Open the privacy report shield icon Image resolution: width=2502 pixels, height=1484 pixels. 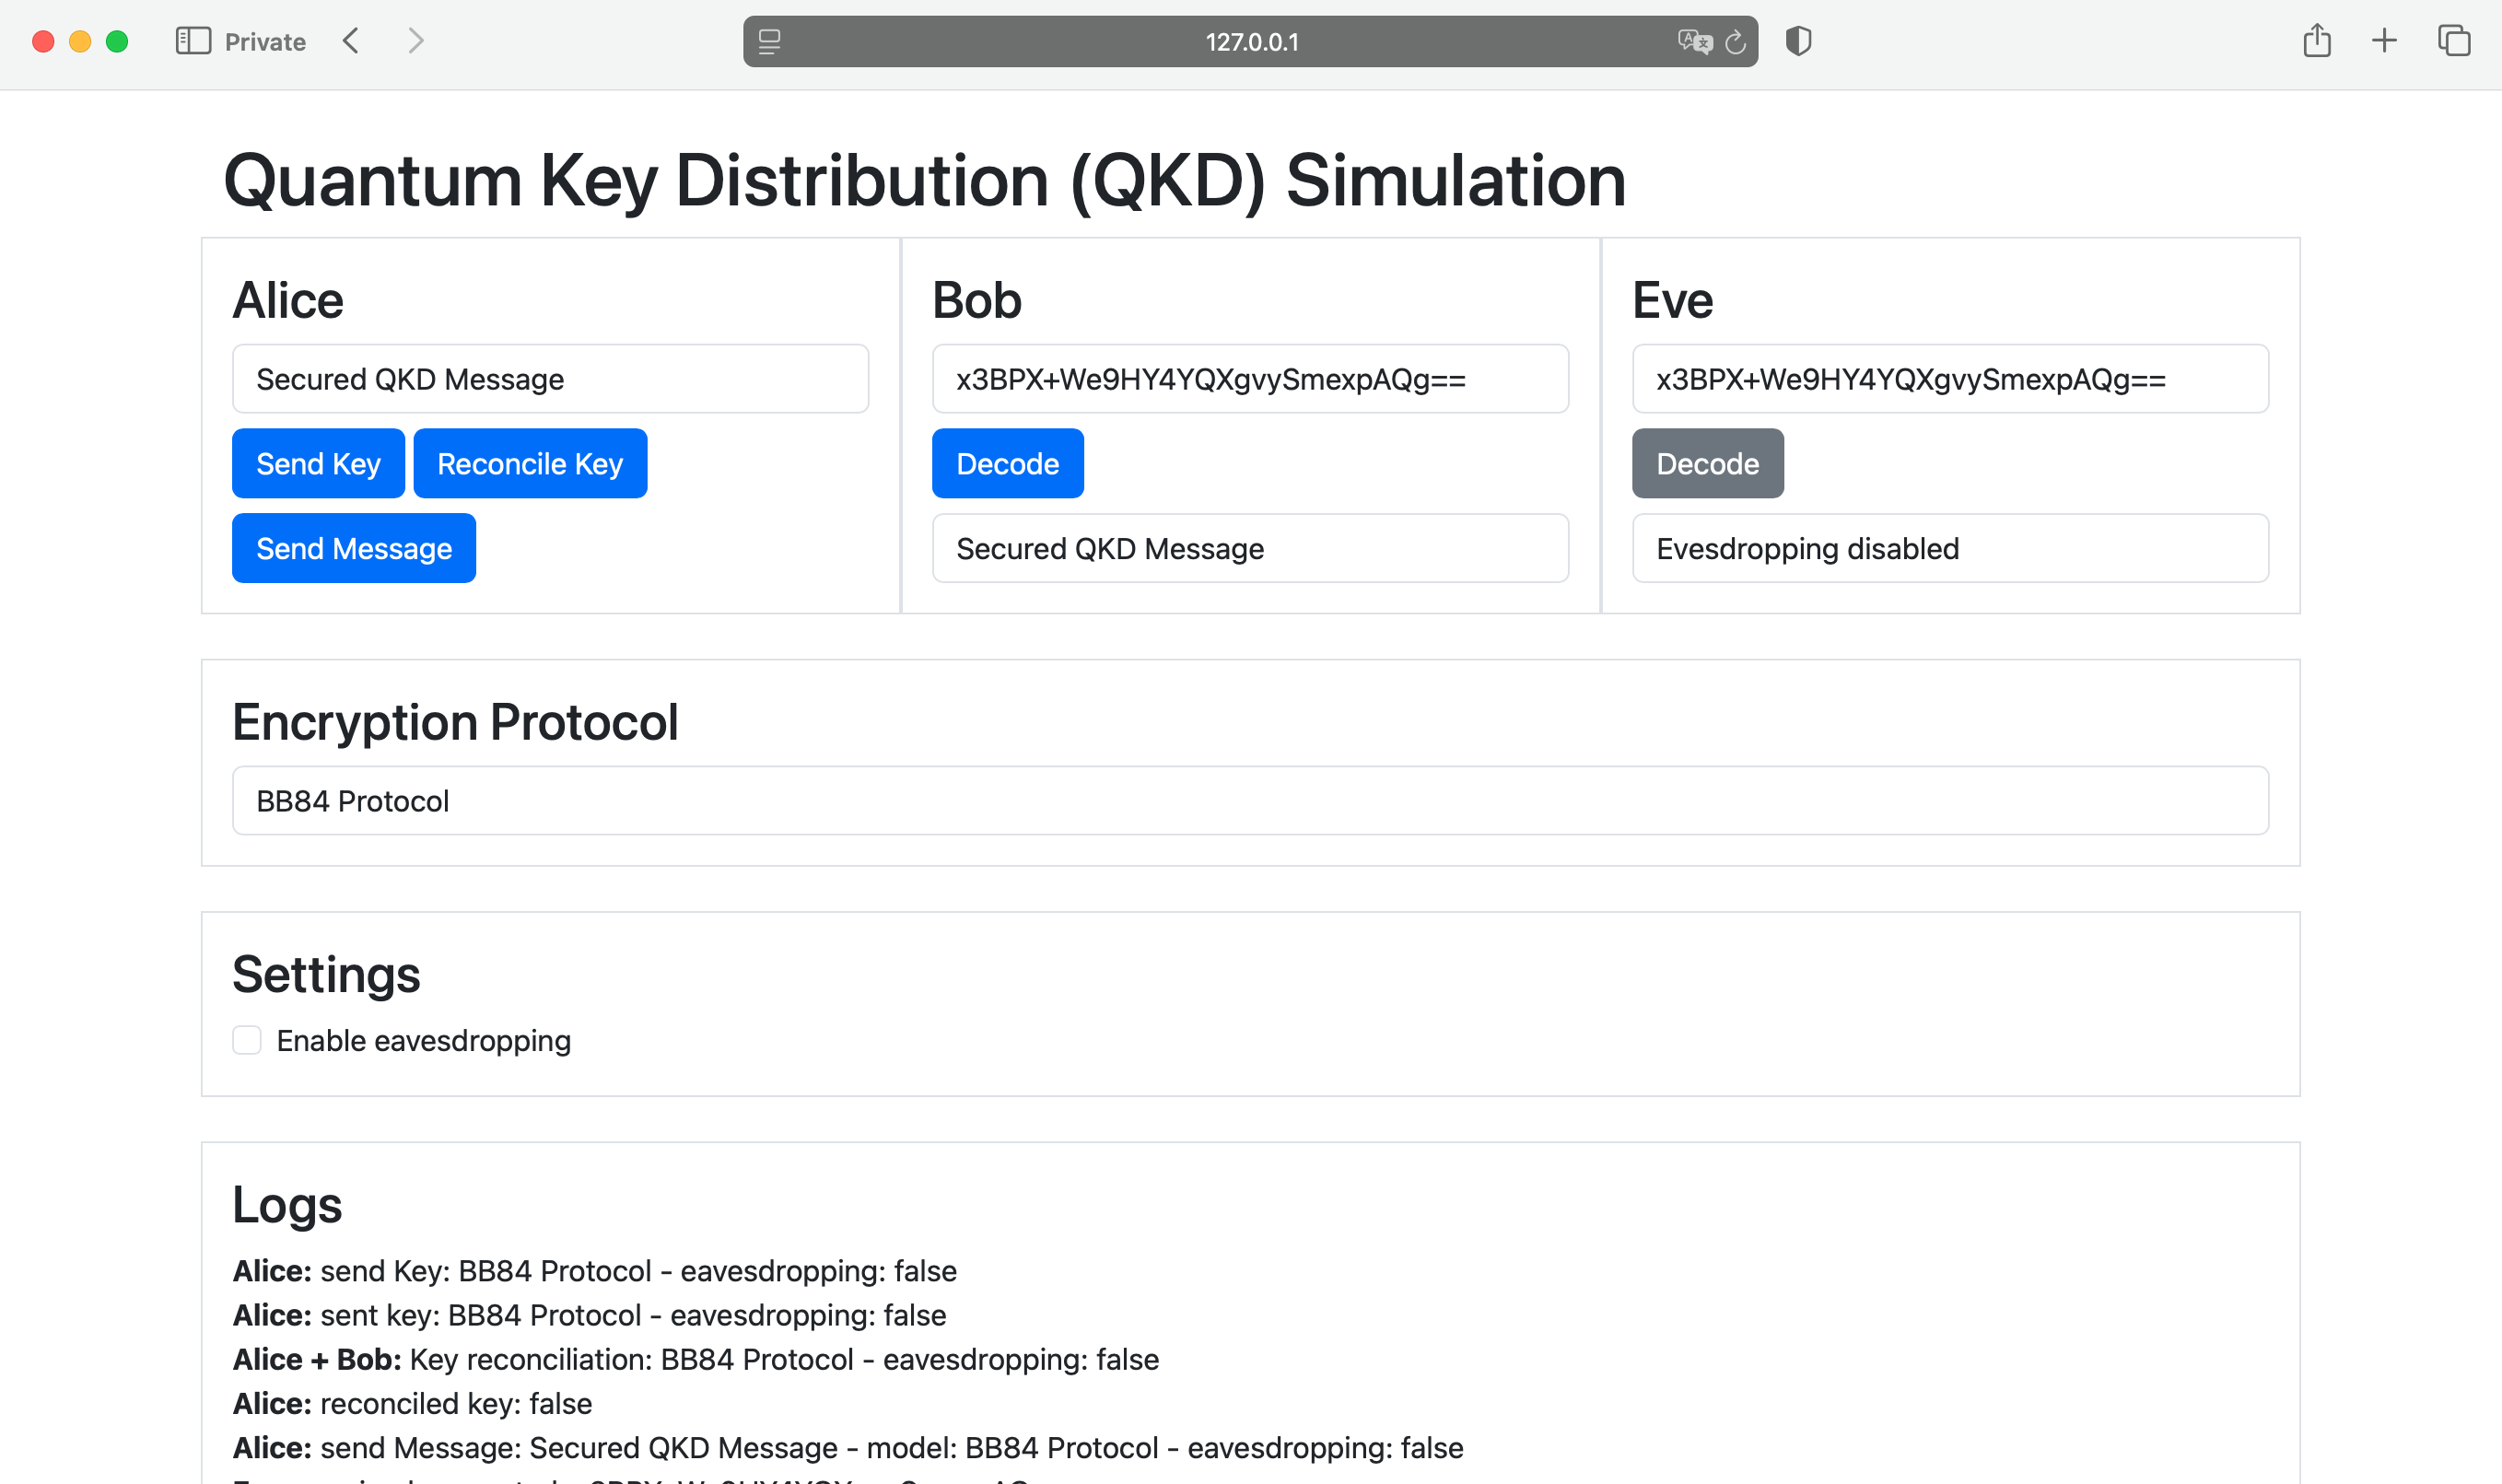click(x=1798, y=41)
